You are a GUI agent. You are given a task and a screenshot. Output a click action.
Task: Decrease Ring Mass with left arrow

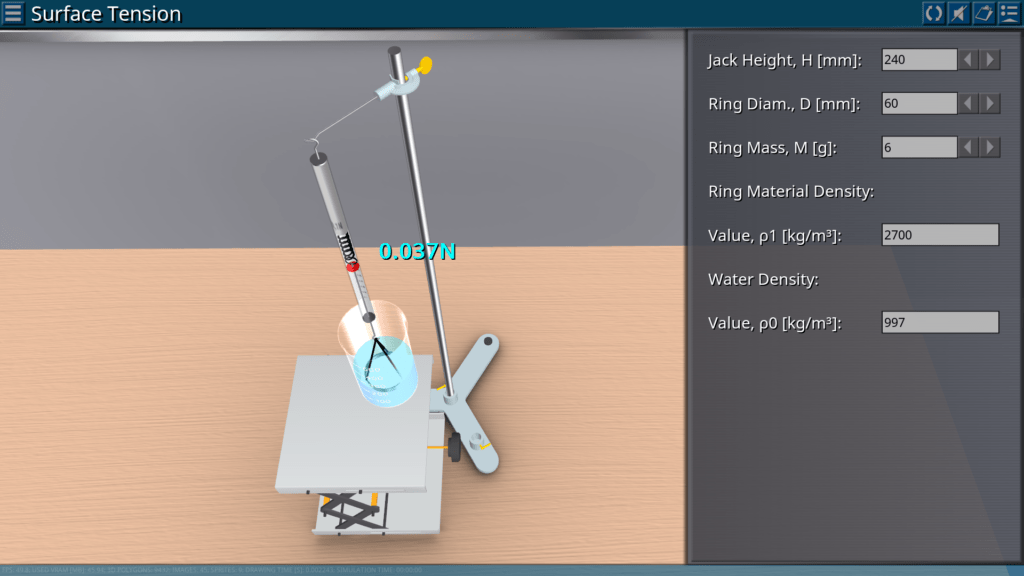tap(968, 148)
